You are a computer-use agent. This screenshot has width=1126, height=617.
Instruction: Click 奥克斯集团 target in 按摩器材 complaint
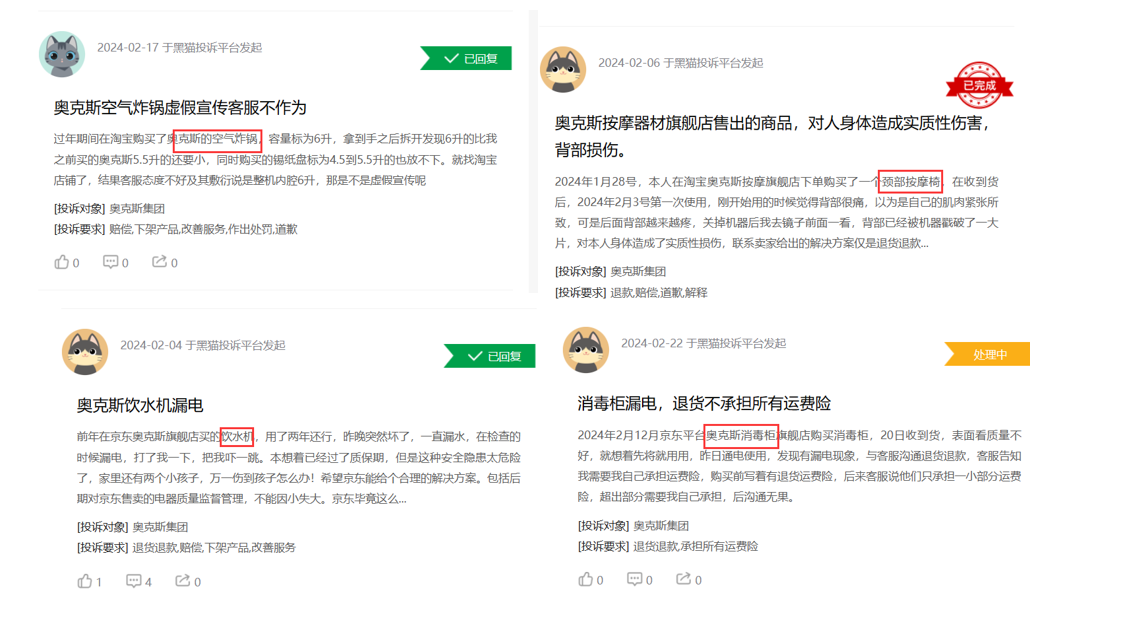[638, 272]
